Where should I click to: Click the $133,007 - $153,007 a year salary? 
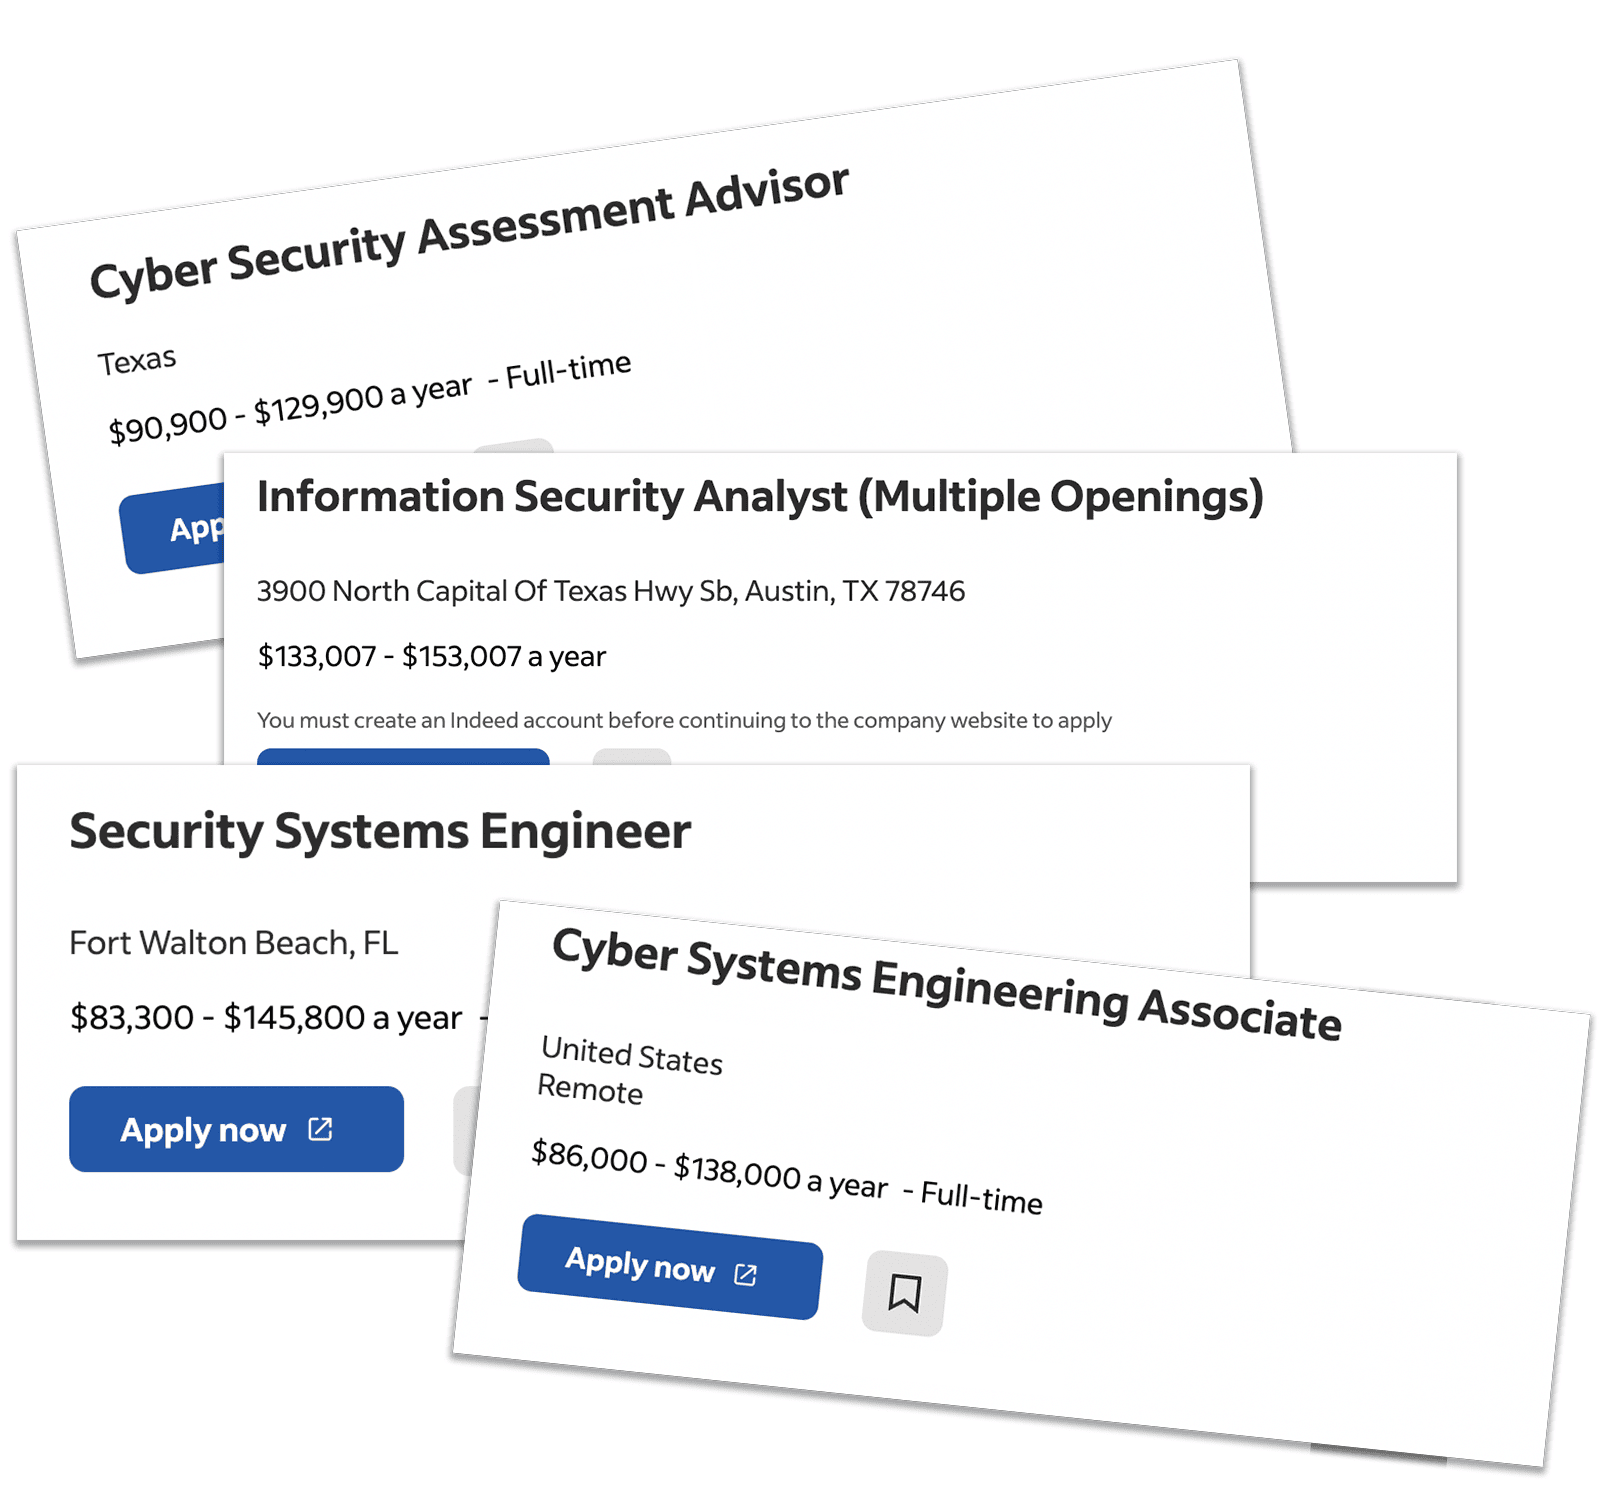431,657
